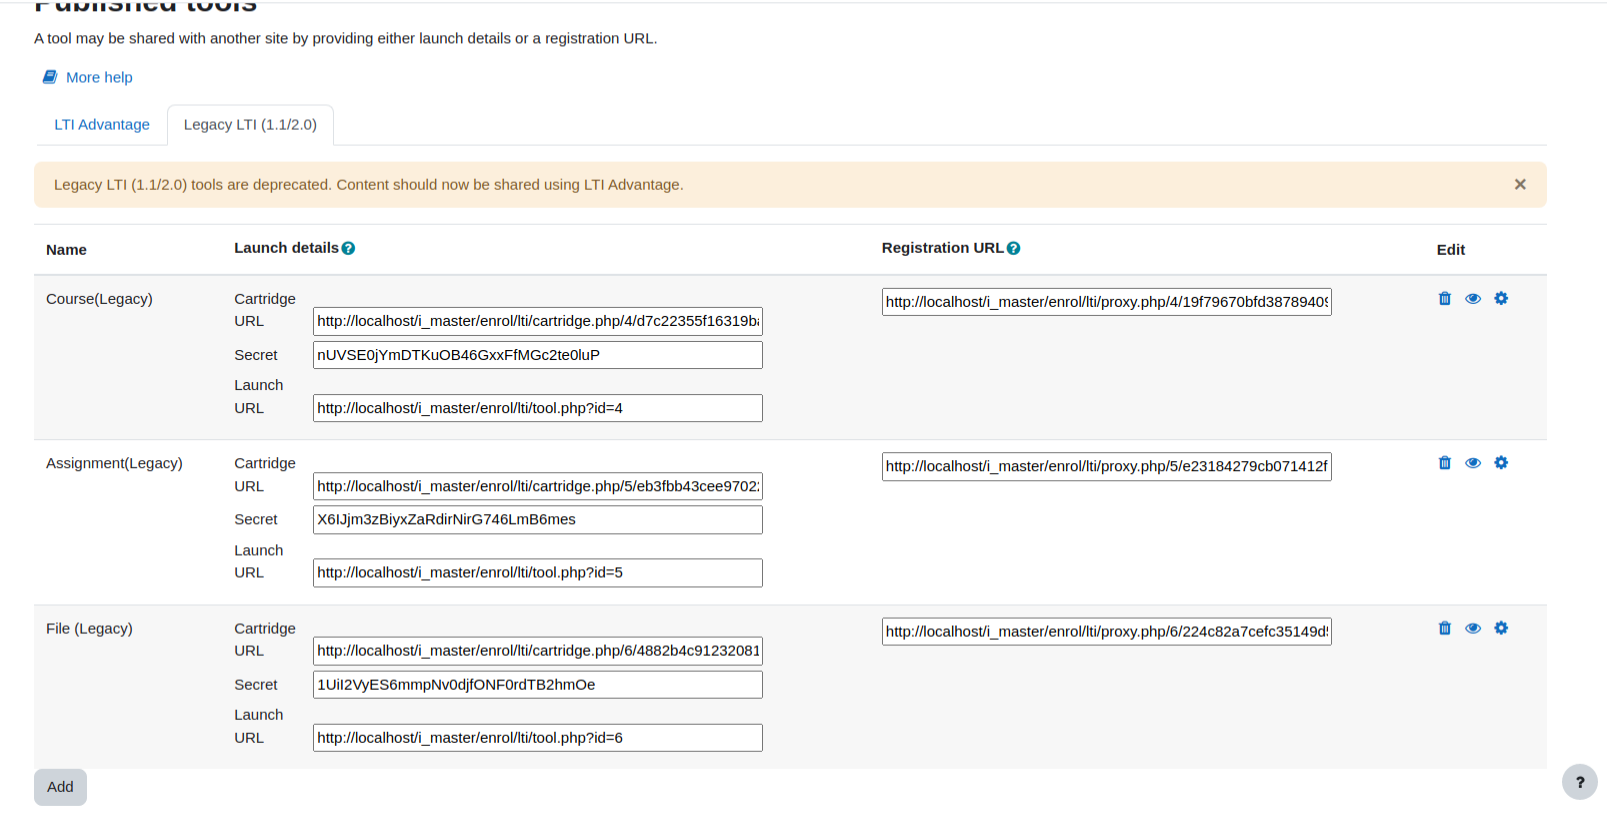Open the floating question mark help button
Image resolution: width=1607 pixels, height=820 pixels.
pyautogui.click(x=1580, y=782)
